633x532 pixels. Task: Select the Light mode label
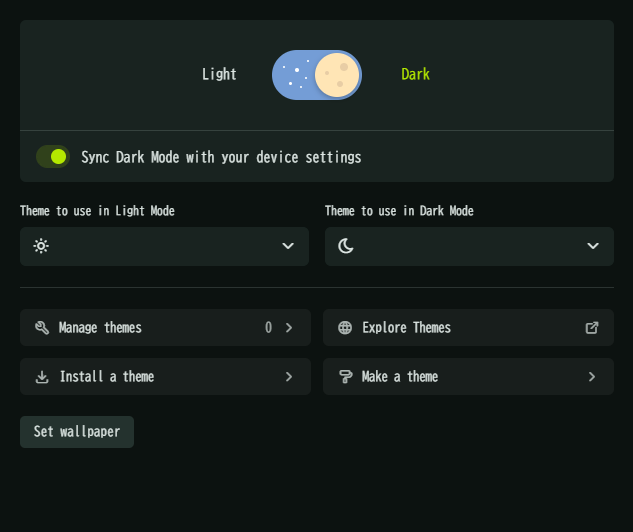coord(219,74)
